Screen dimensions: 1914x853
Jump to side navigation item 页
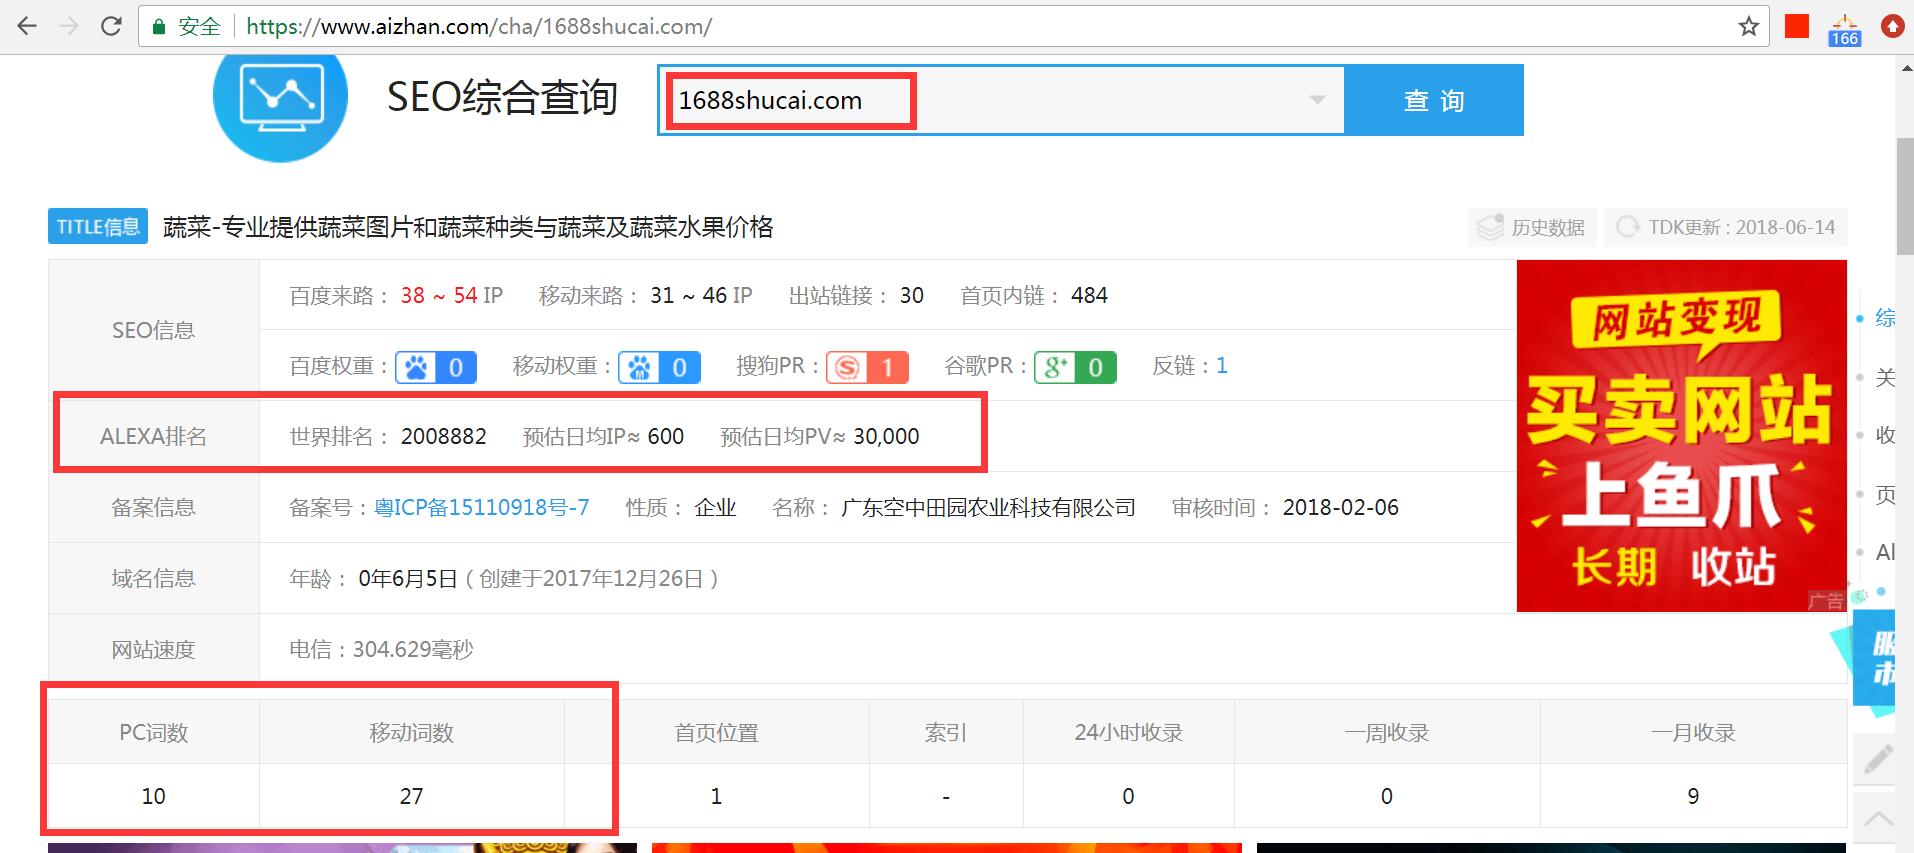[x=1884, y=494]
